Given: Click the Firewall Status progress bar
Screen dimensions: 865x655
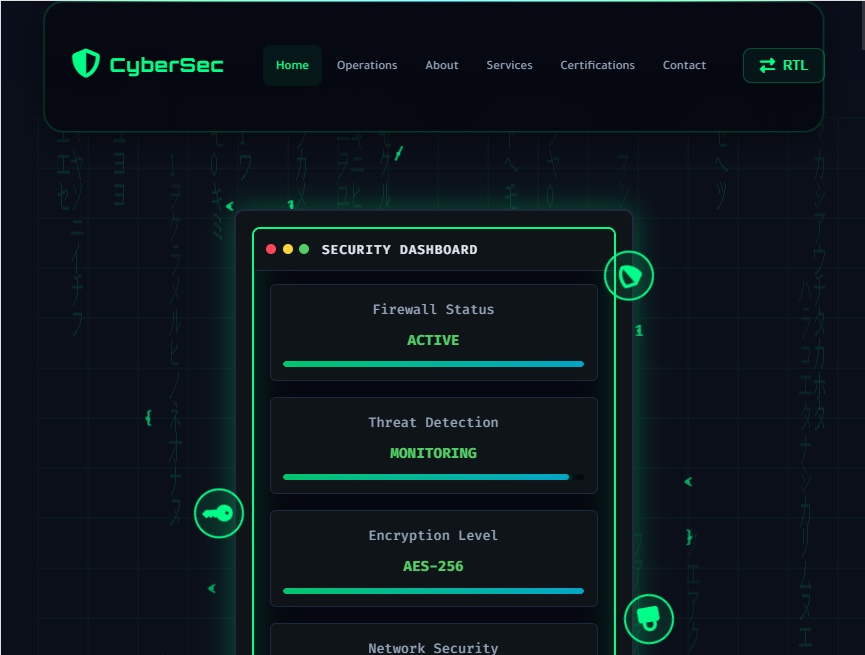Looking at the screenshot, I should click(433, 364).
